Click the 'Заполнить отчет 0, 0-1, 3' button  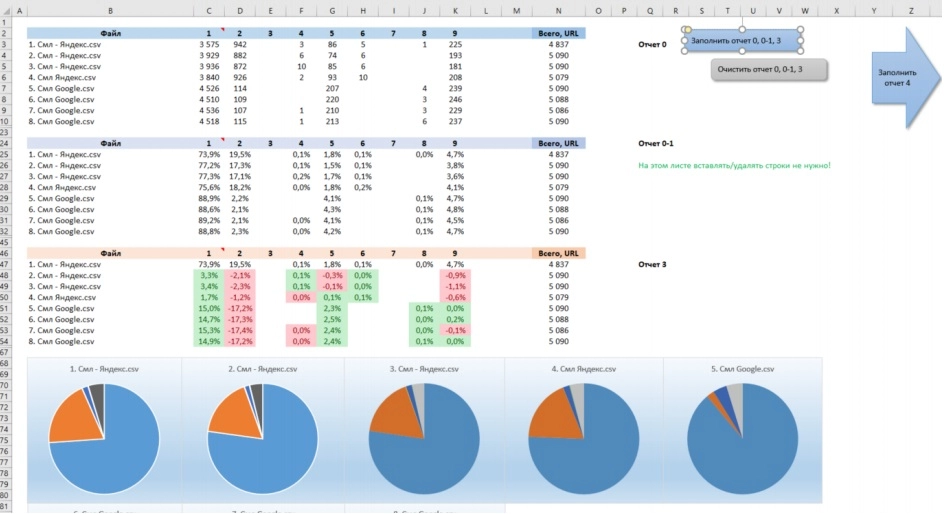tap(742, 40)
